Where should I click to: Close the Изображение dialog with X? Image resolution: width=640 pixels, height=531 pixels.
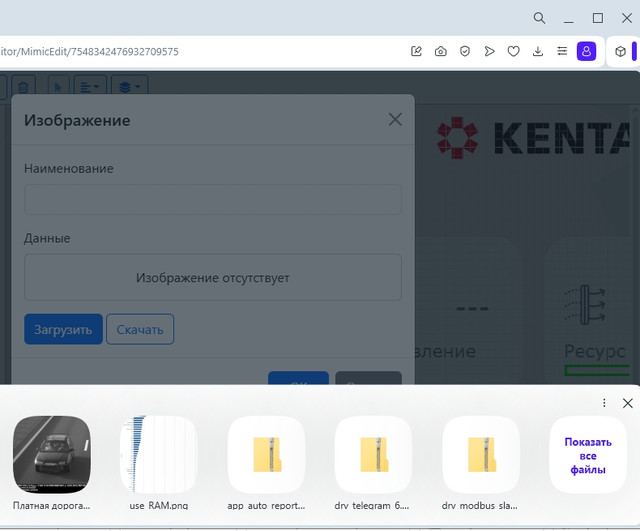click(395, 120)
